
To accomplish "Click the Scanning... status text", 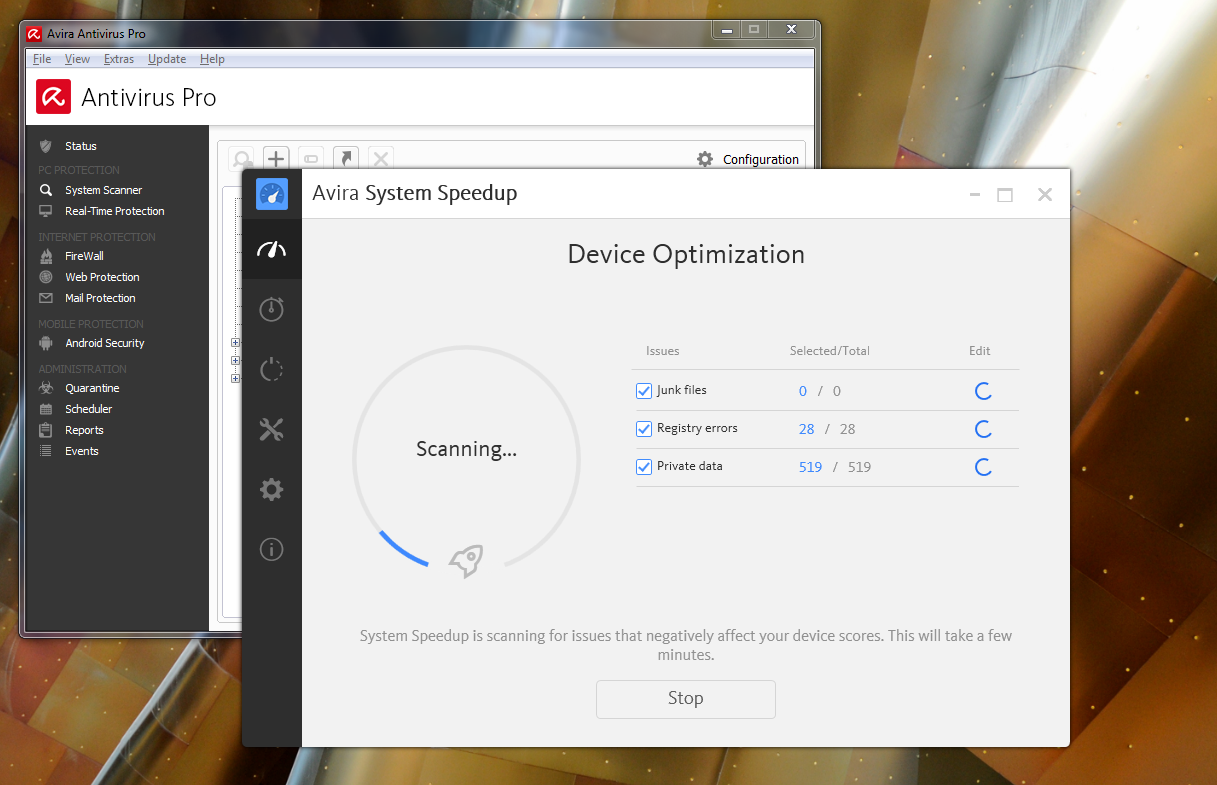I will [466, 450].
